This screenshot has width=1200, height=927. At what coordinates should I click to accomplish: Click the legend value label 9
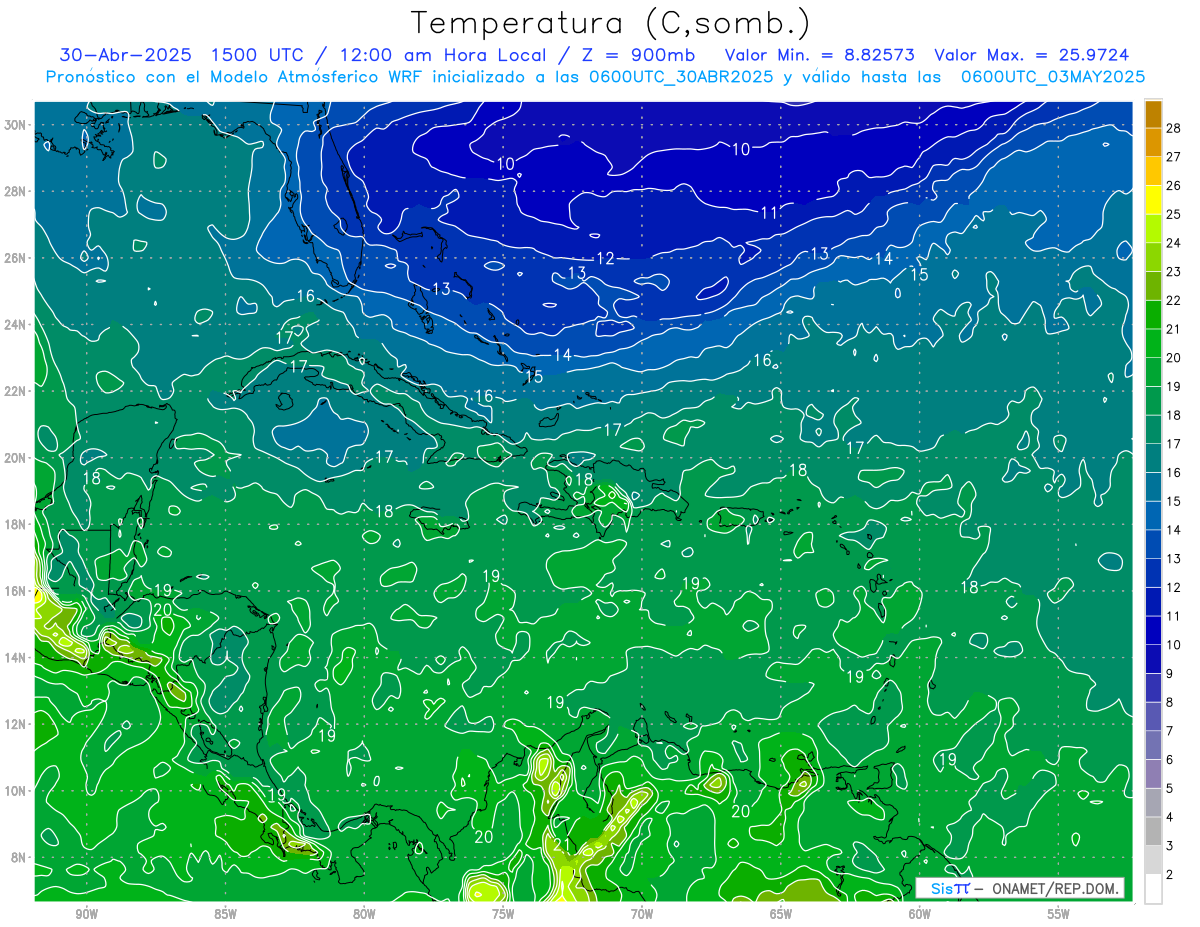click(1170, 674)
